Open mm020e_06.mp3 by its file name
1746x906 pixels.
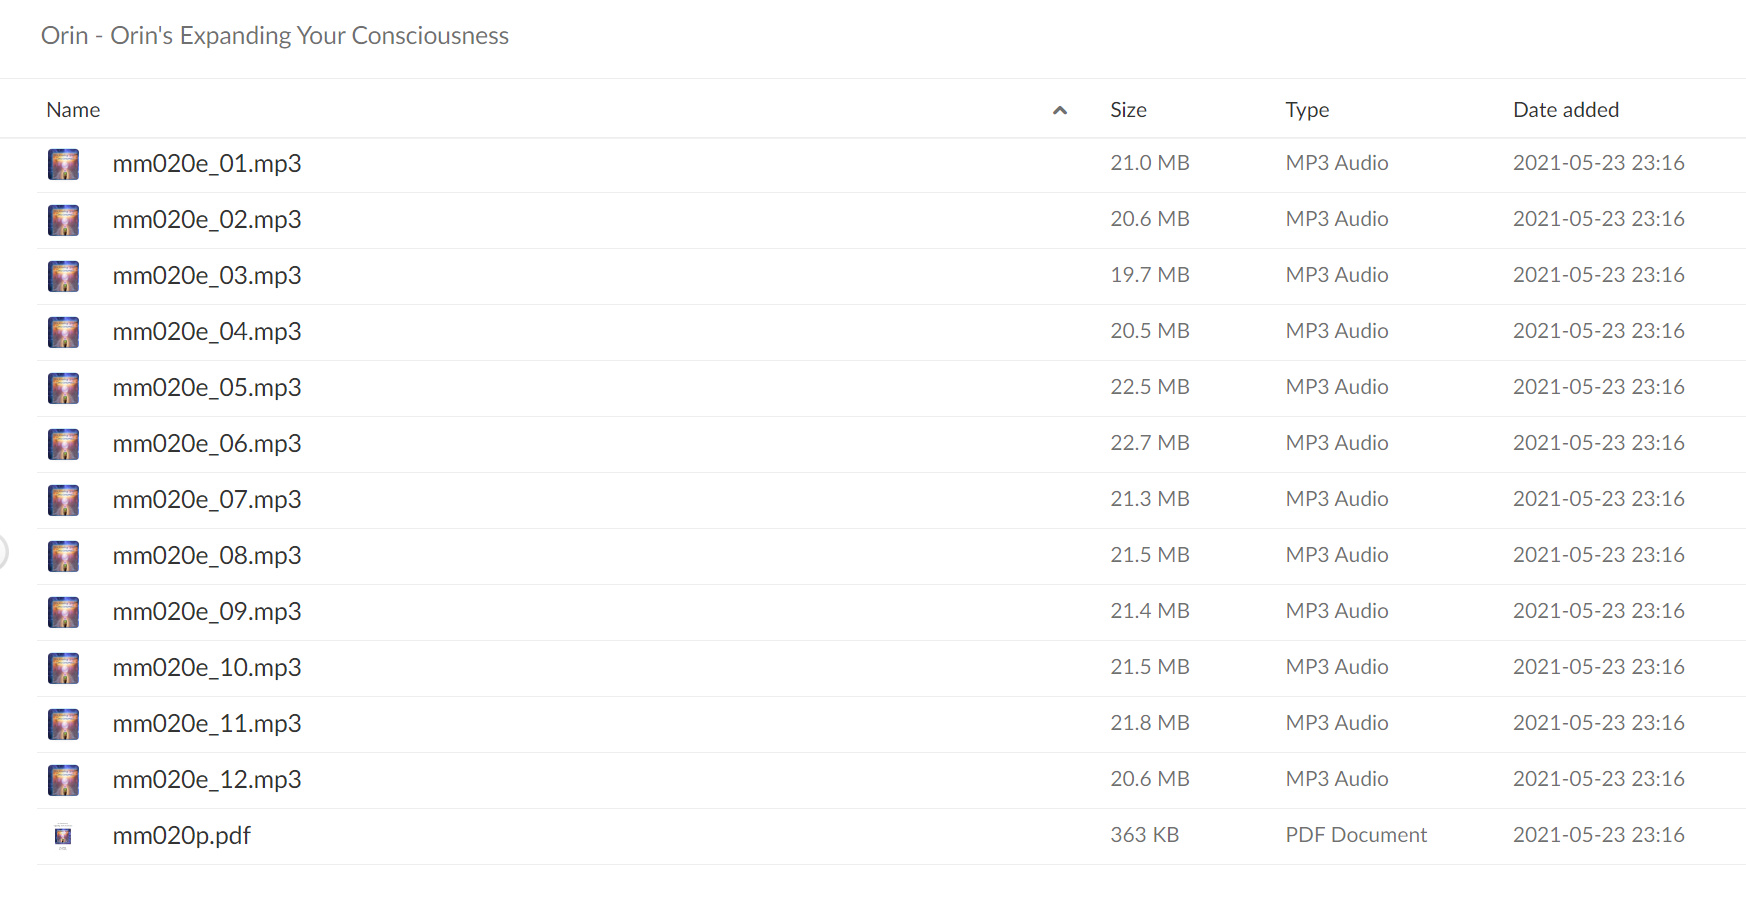tap(207, 444)
